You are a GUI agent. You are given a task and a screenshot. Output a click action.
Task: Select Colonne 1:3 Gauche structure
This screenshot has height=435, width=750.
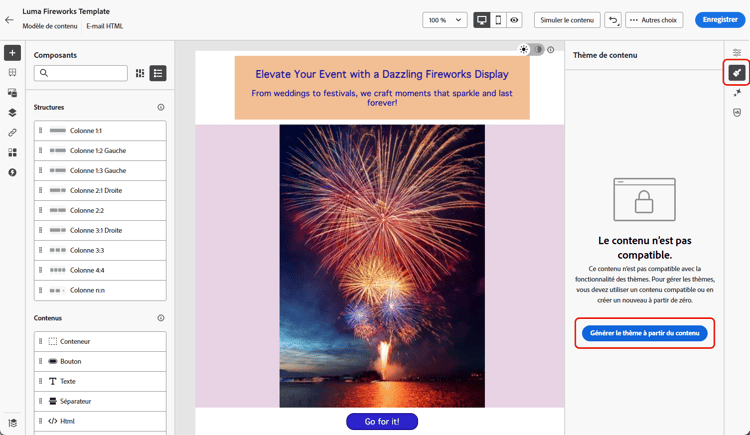[100, 170]
